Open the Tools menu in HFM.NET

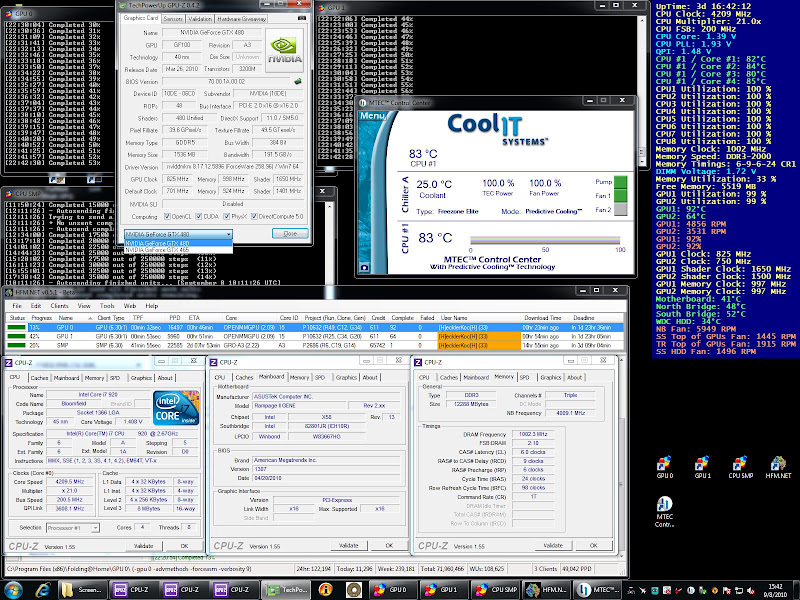[x=107, y=306]
